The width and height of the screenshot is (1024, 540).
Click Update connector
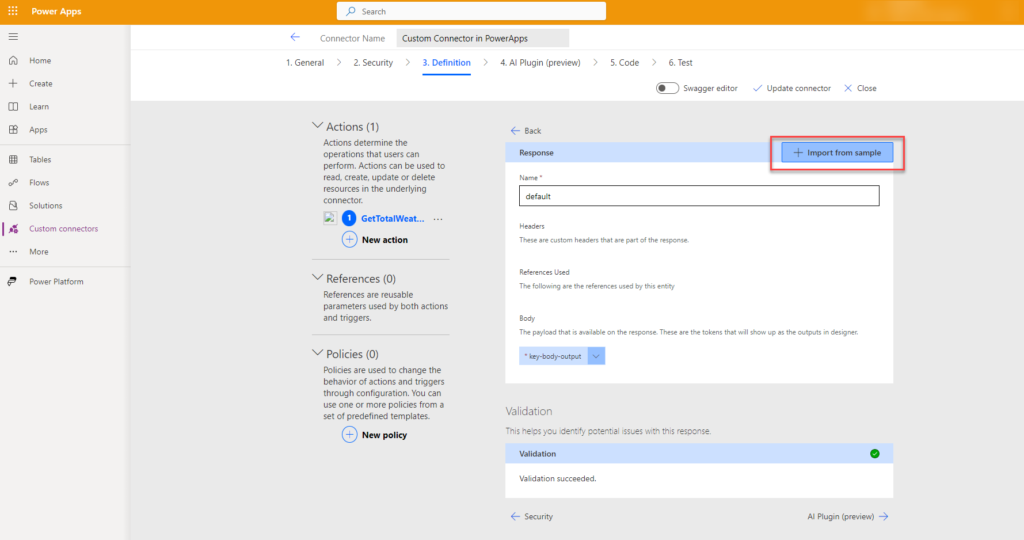point(791,88)
